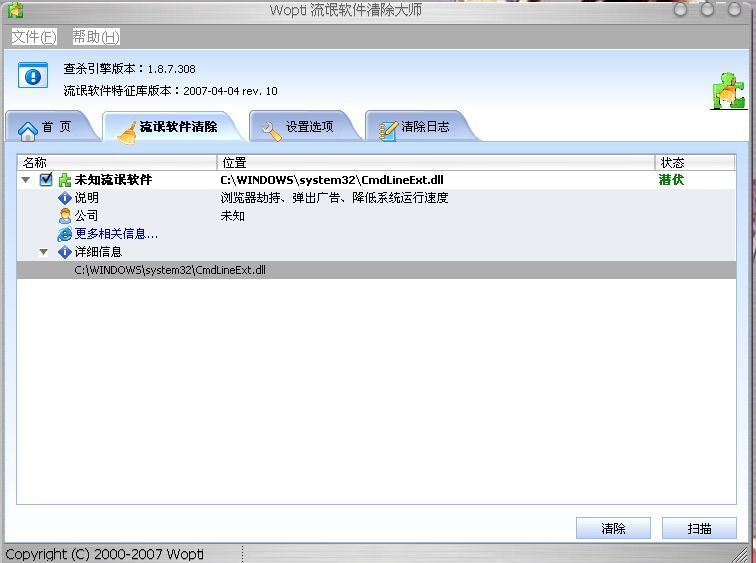Click the 查杀引擎版本 1.8.7.308 text

[129, 69]
